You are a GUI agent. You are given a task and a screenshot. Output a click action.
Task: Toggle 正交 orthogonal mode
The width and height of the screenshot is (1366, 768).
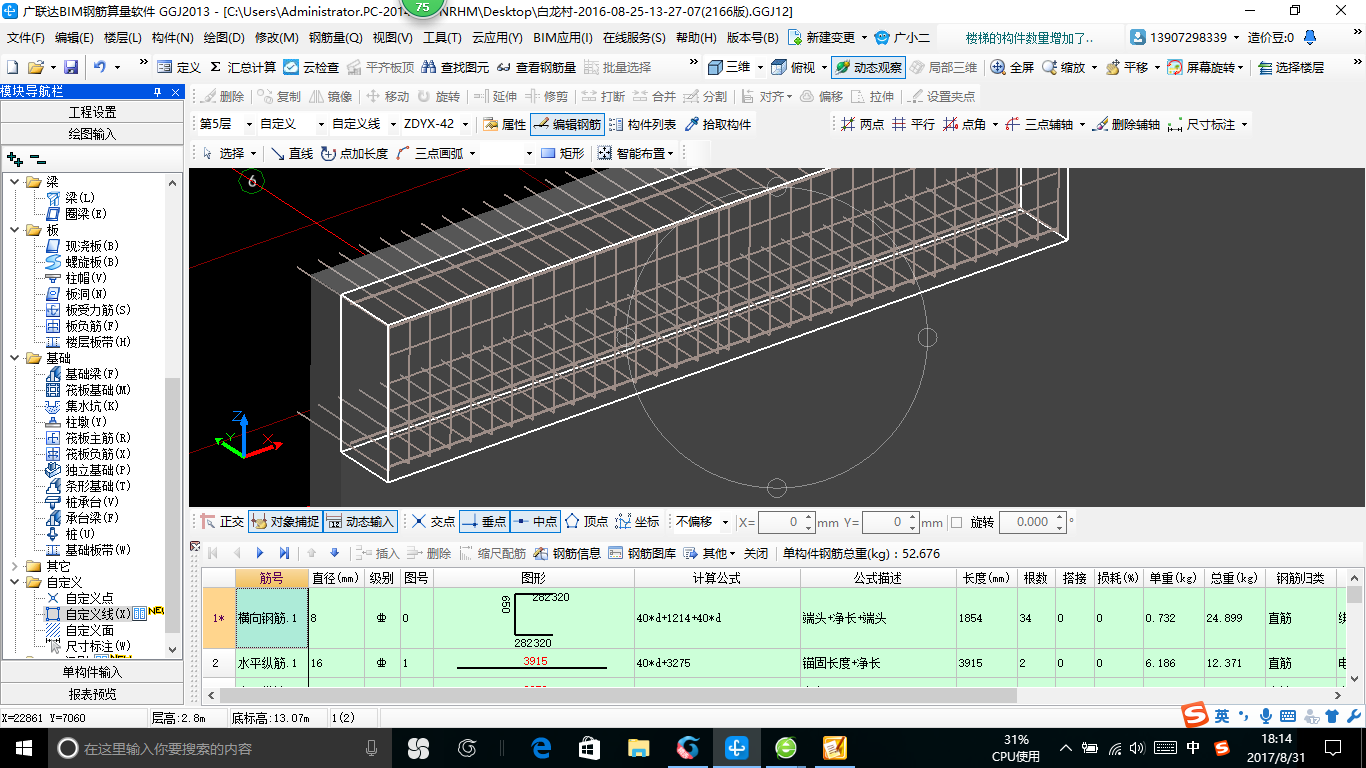point(222,522)
